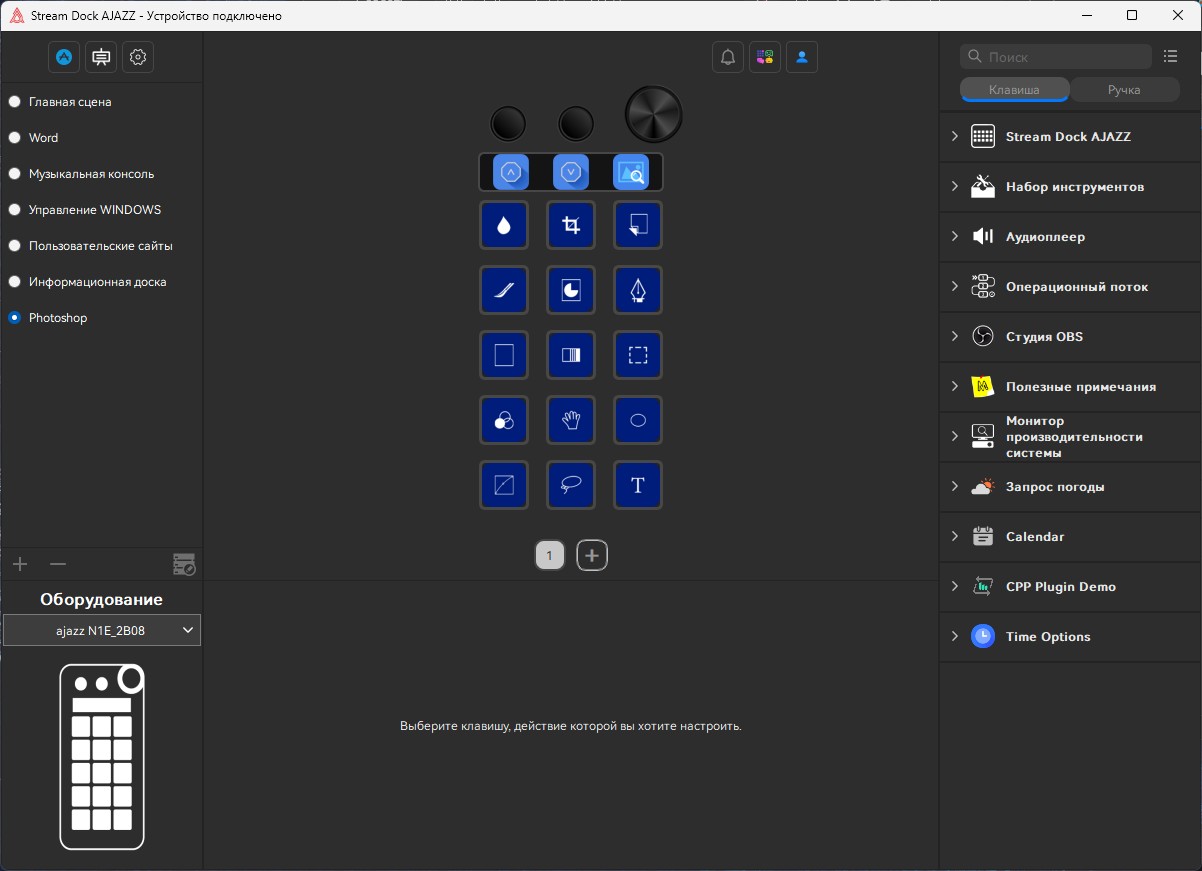Select the up-arrow octagon key on the touch strip
Image resolution: width=1202 pixels, height=871 pixels.
click(511, 172)
